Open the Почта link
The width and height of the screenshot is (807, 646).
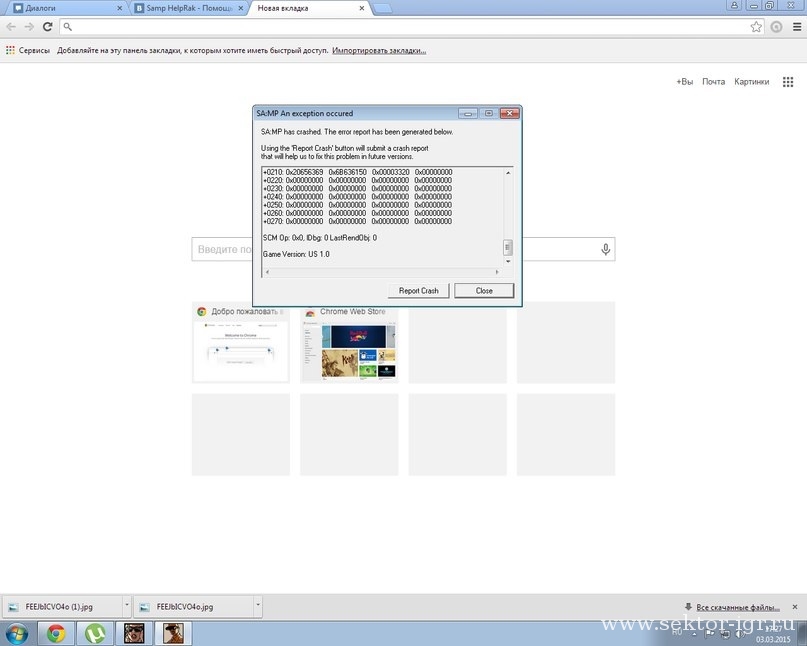713,81
